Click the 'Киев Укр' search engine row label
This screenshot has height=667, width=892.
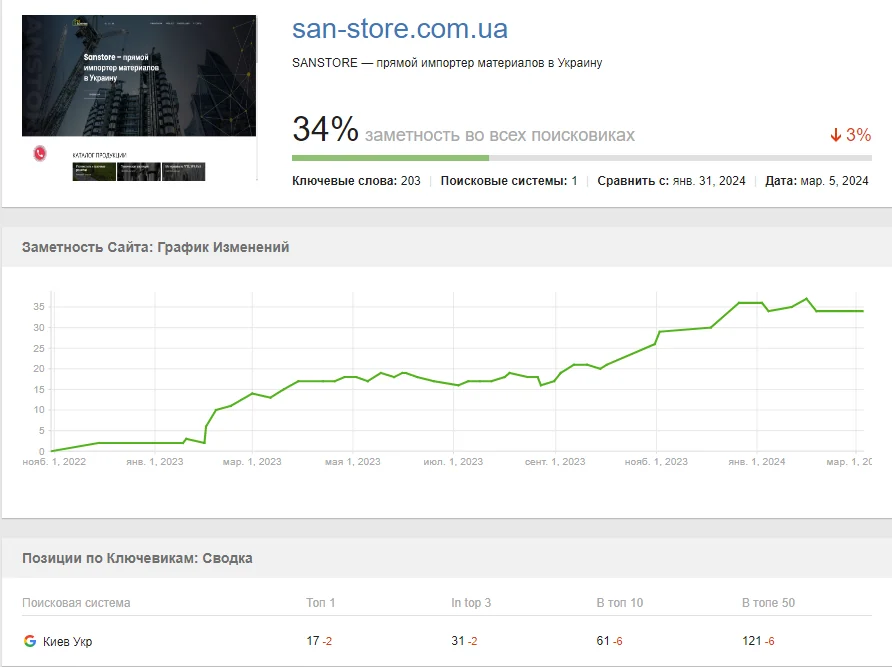(68, 641)
